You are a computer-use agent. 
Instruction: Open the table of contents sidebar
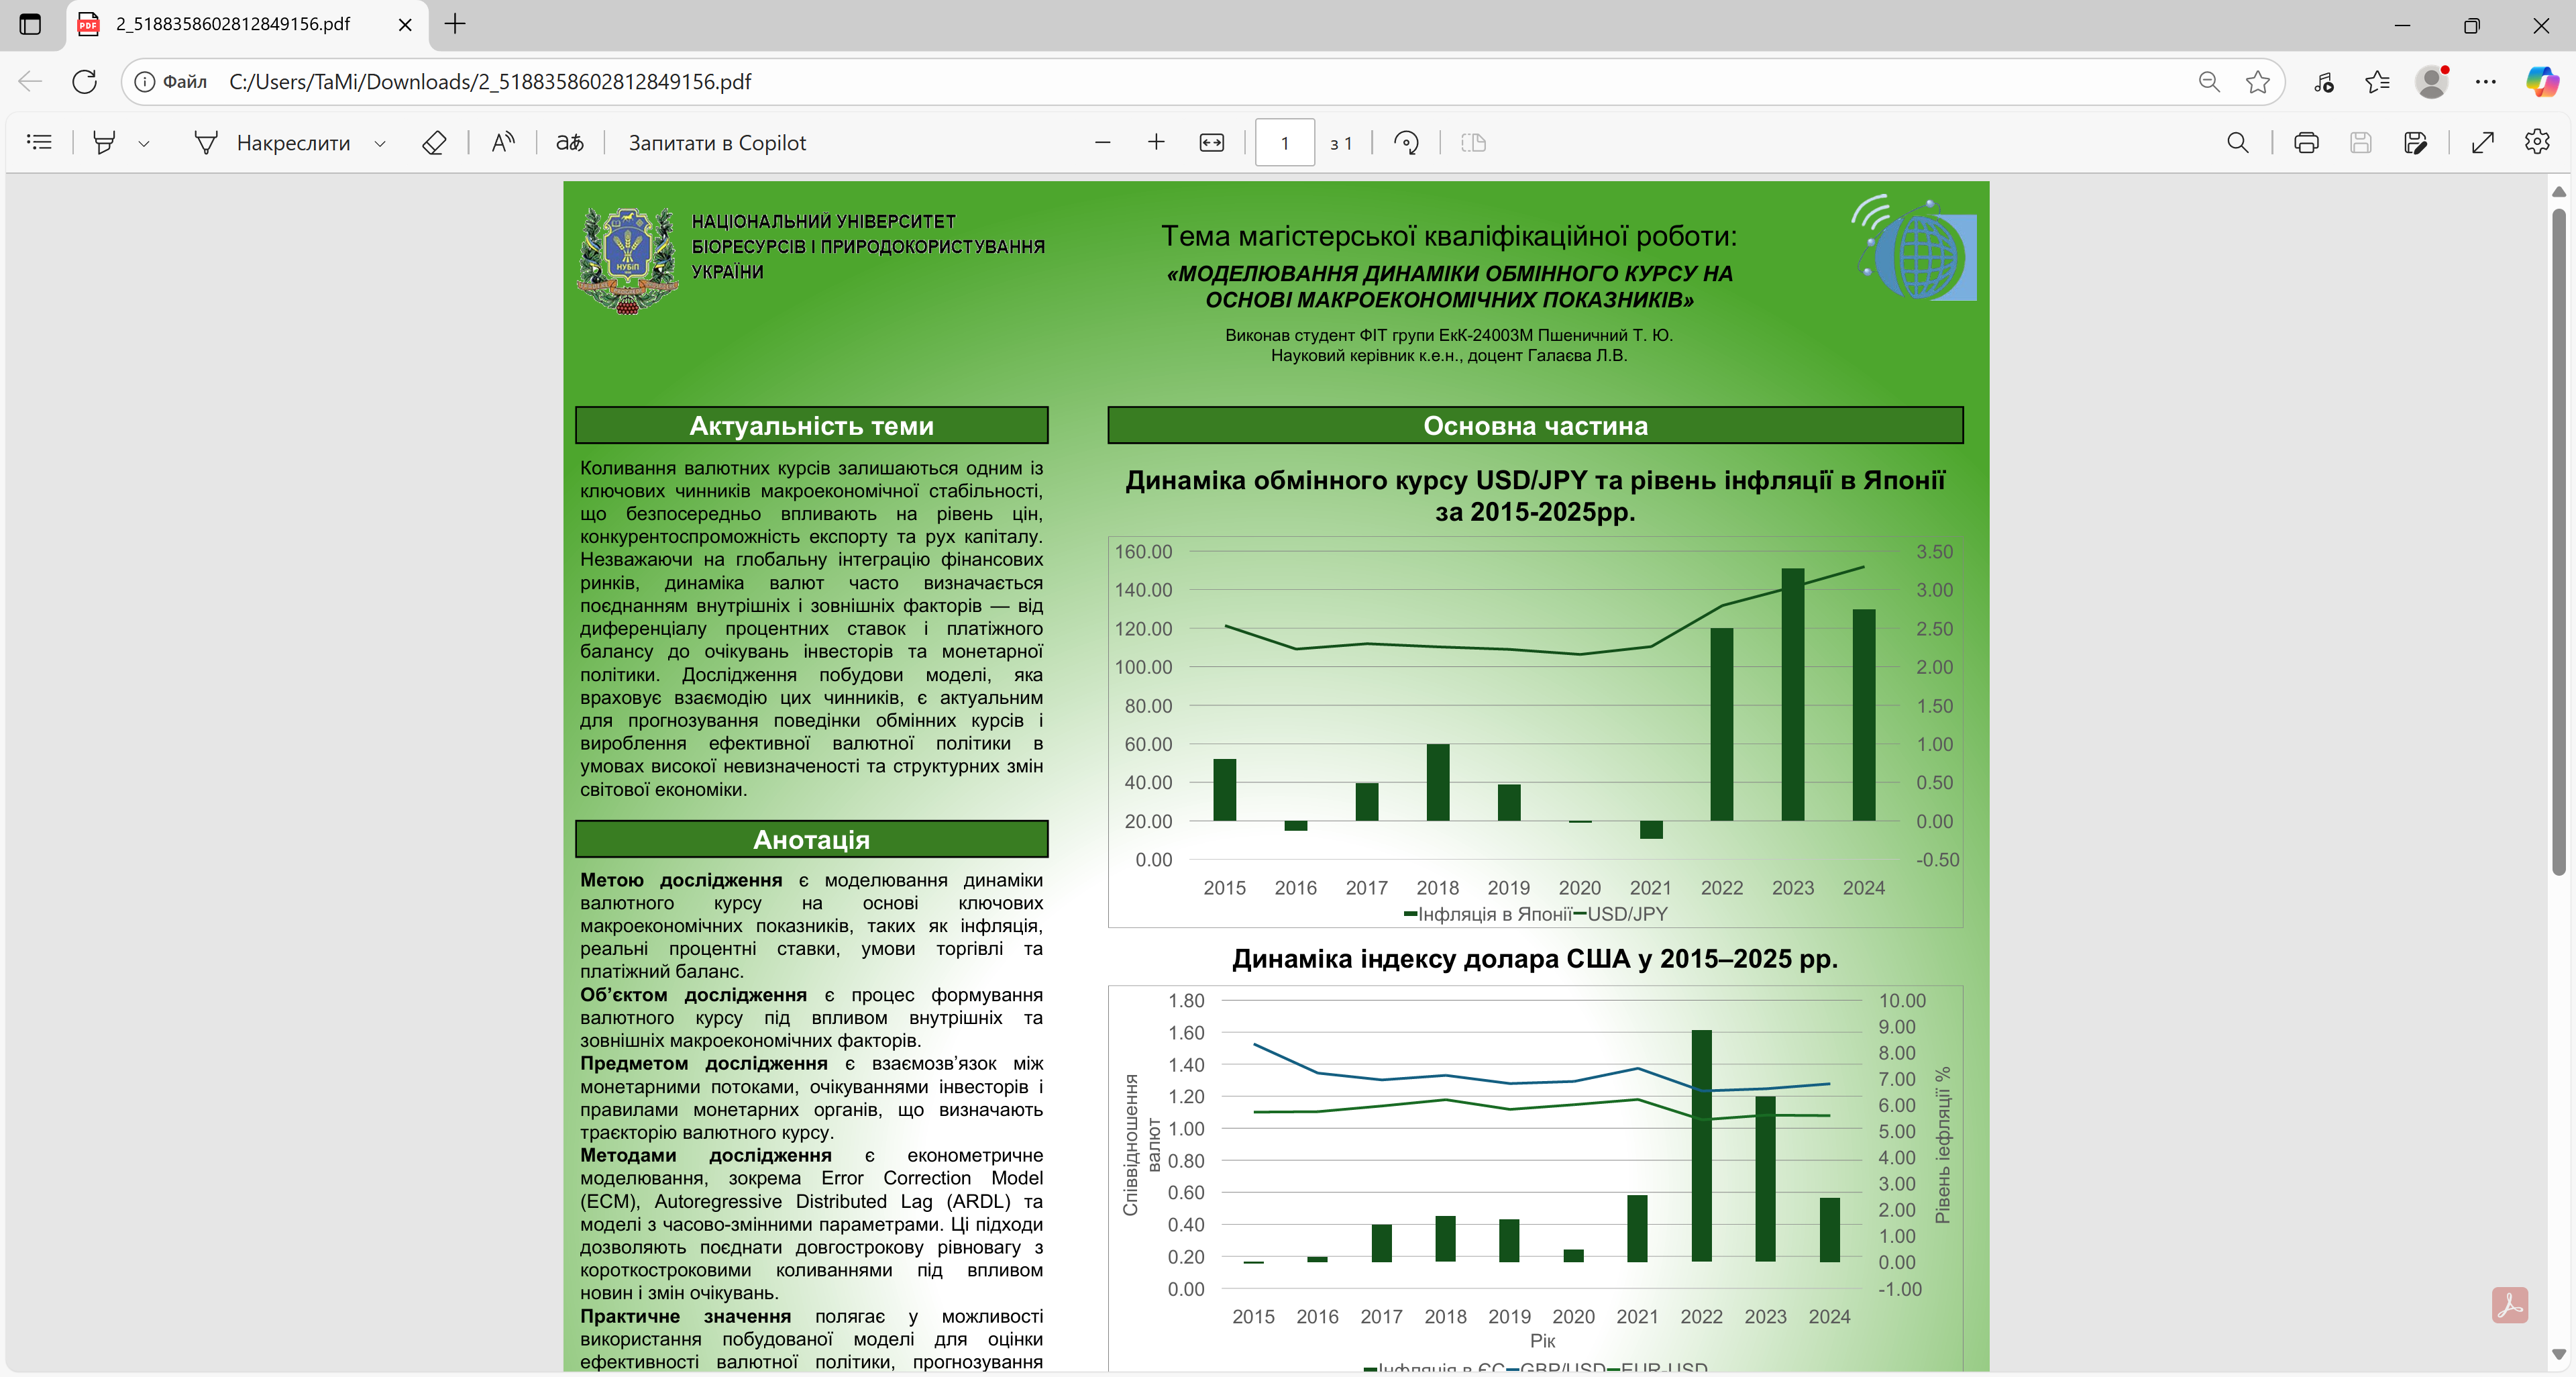tap(39, 142)
